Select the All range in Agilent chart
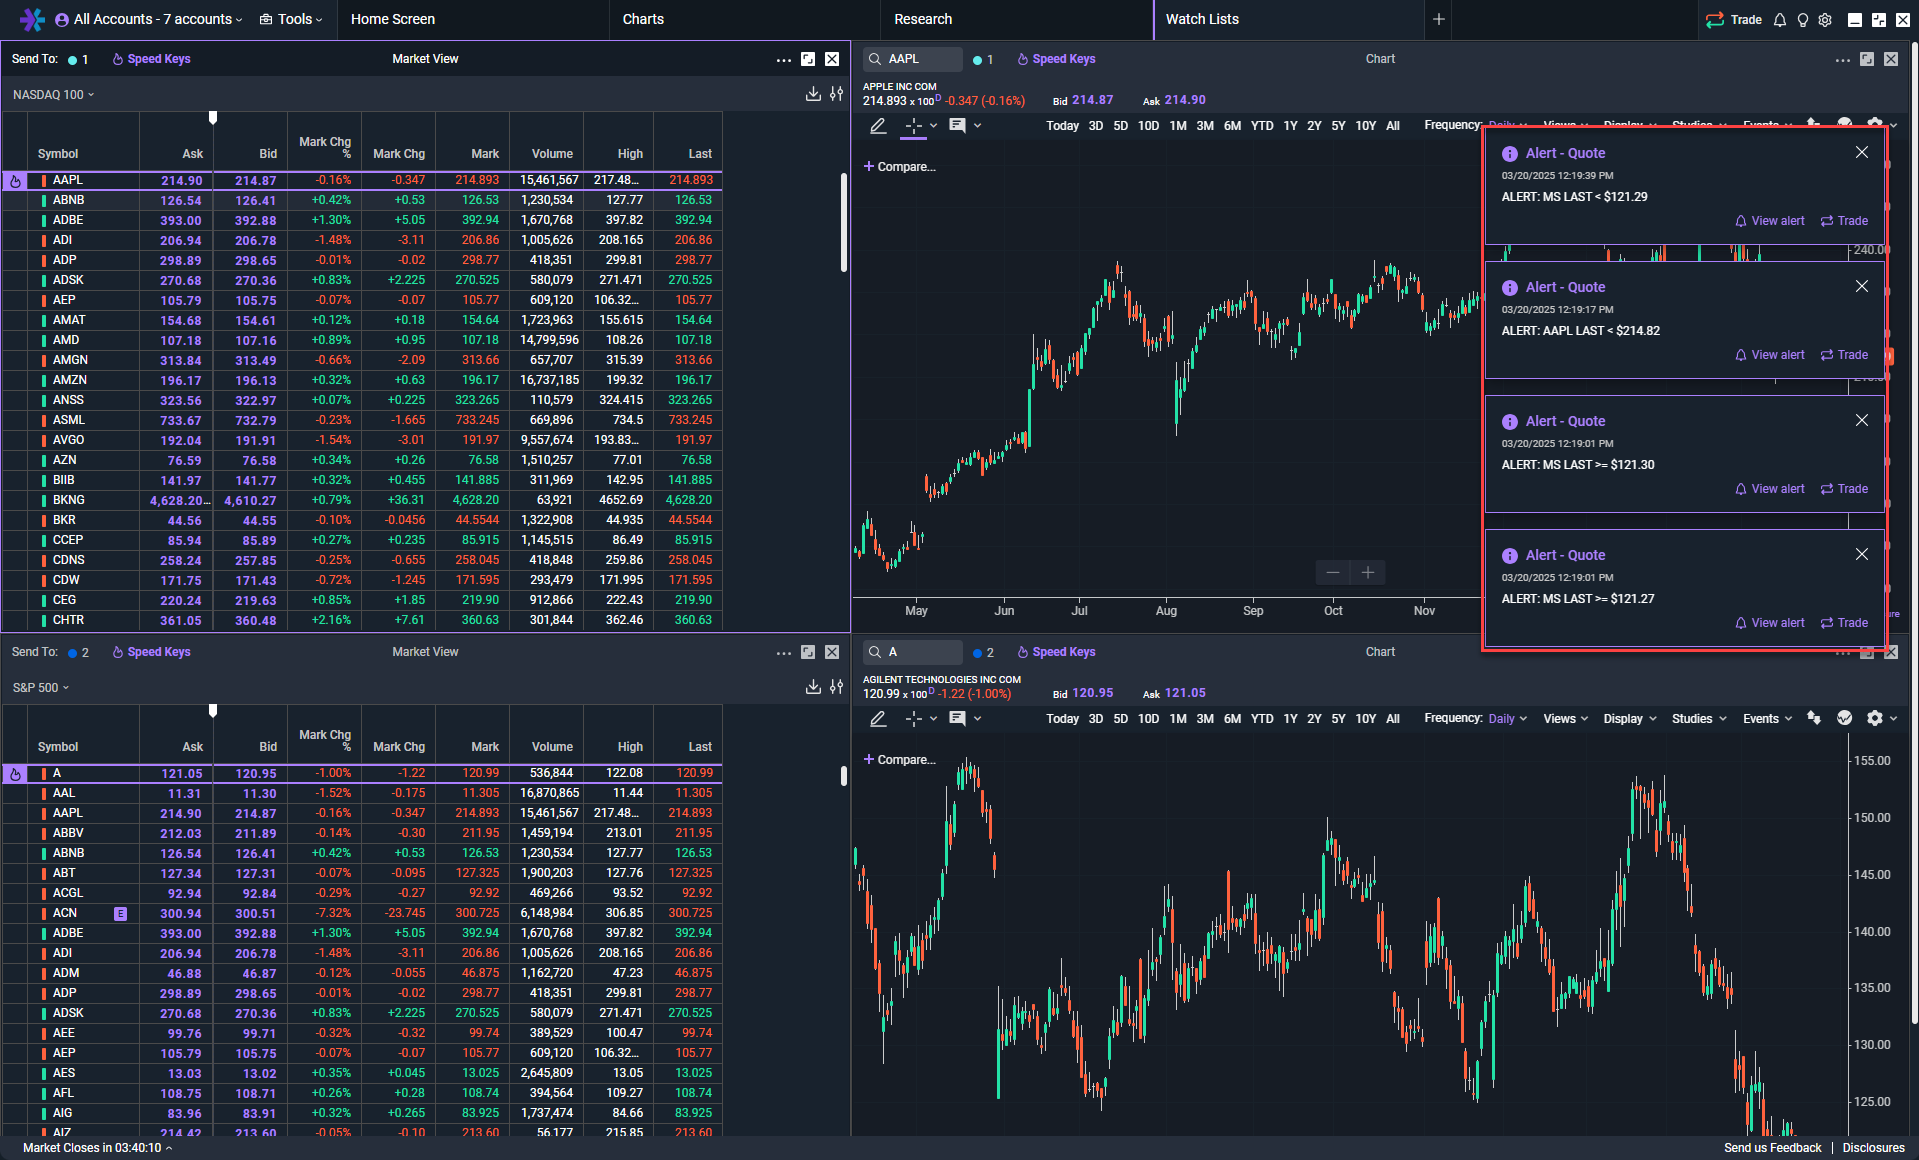 (1393, 719)
